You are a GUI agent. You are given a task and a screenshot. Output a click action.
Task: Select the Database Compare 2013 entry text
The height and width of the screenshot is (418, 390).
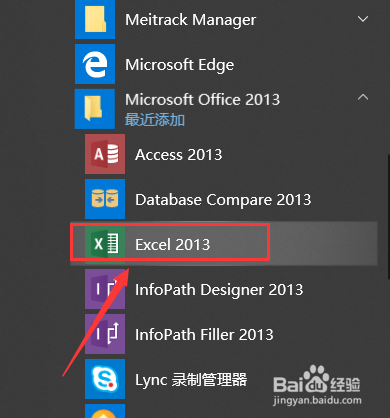(223, 200)
